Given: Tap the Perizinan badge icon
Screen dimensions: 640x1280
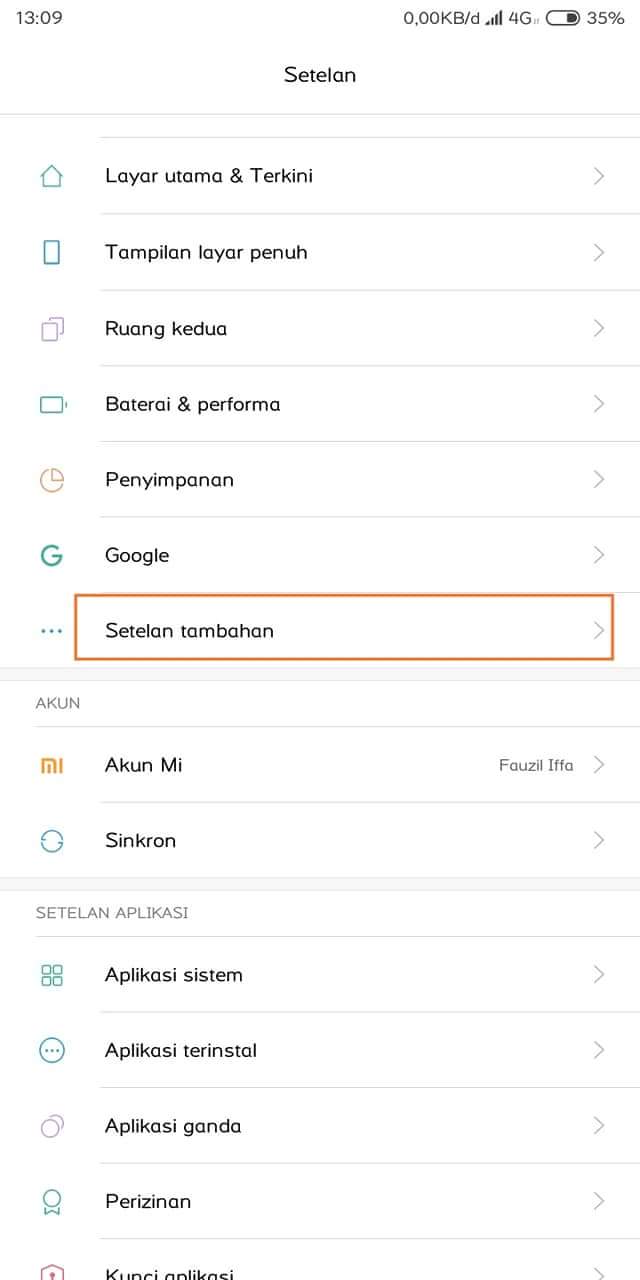Looking at the screenshot, I should tap(51, 1201).
